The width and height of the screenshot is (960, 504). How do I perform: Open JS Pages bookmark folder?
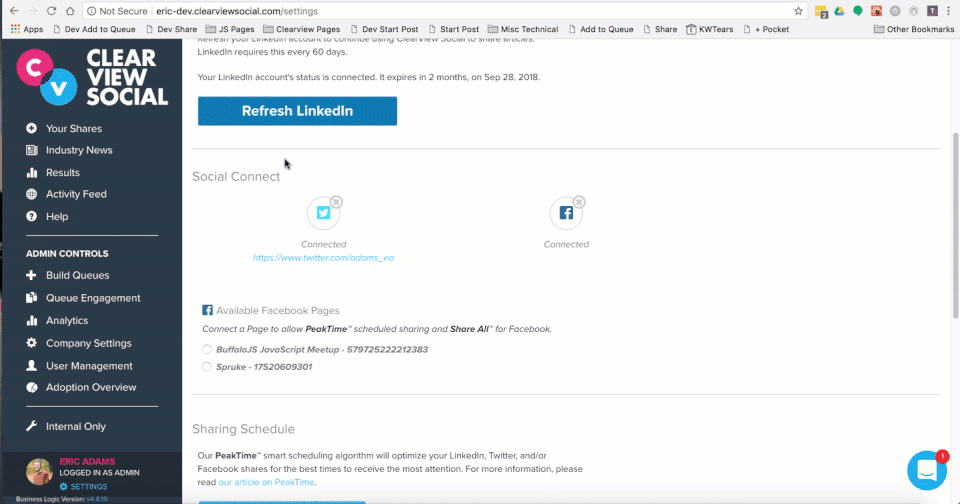[230, 29]
